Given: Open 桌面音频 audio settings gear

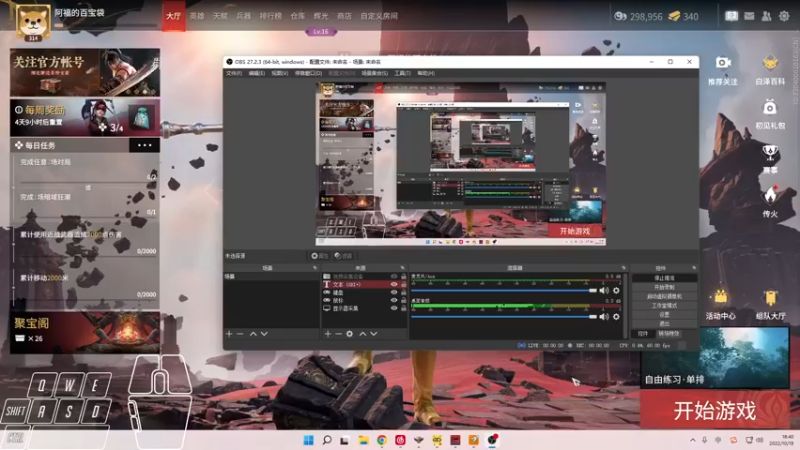Looking at the screenshot, I should coord(616,317).
